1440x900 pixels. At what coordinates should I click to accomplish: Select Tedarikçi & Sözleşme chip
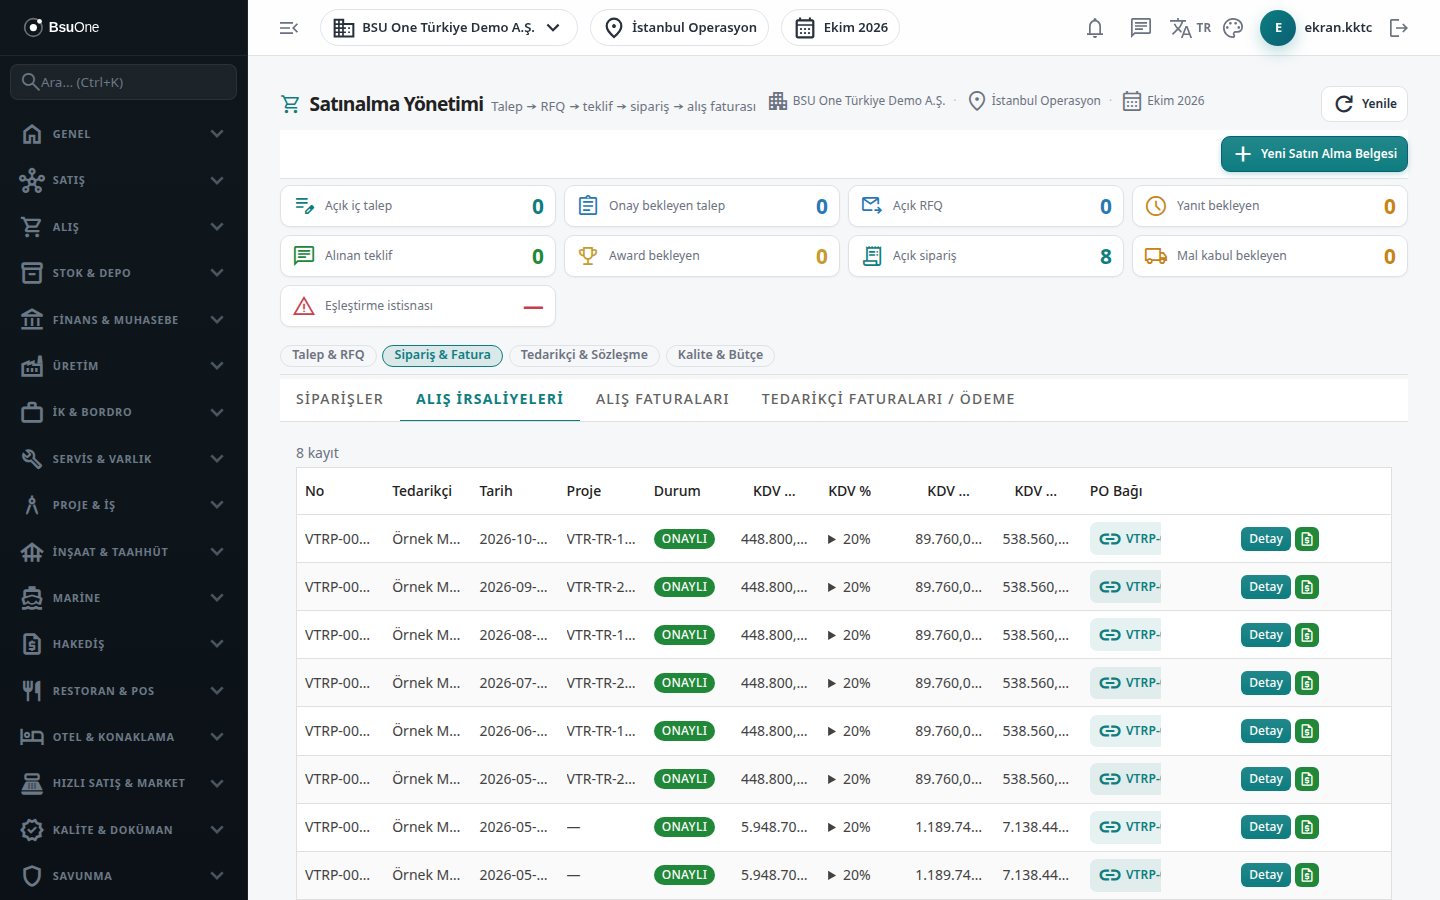(x=584, y=355)
